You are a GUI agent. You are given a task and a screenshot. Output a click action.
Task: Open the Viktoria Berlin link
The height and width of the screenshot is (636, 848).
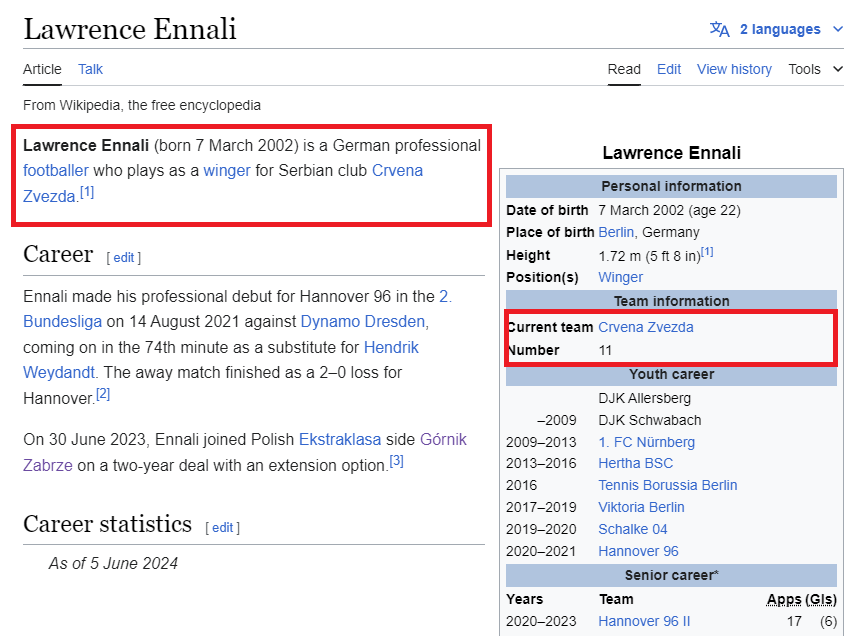click(641, 507)
